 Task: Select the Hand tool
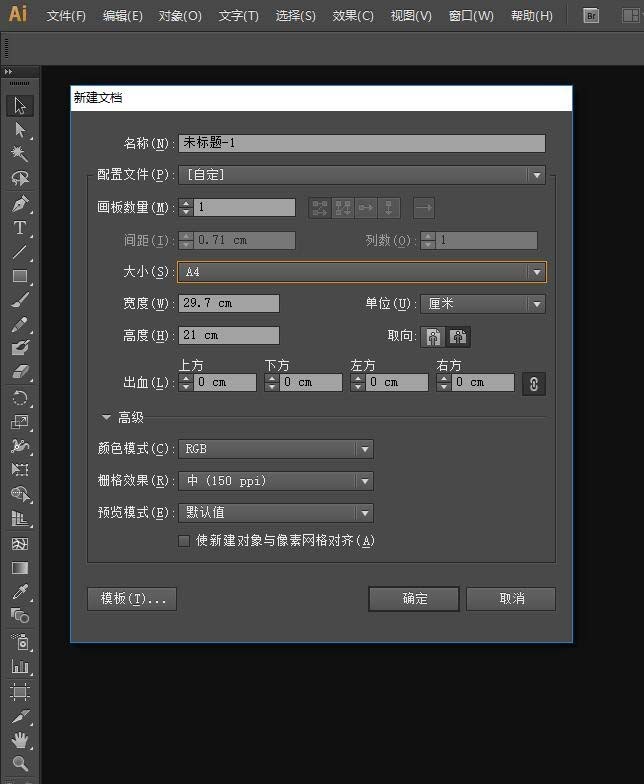[x=20, y=740]
